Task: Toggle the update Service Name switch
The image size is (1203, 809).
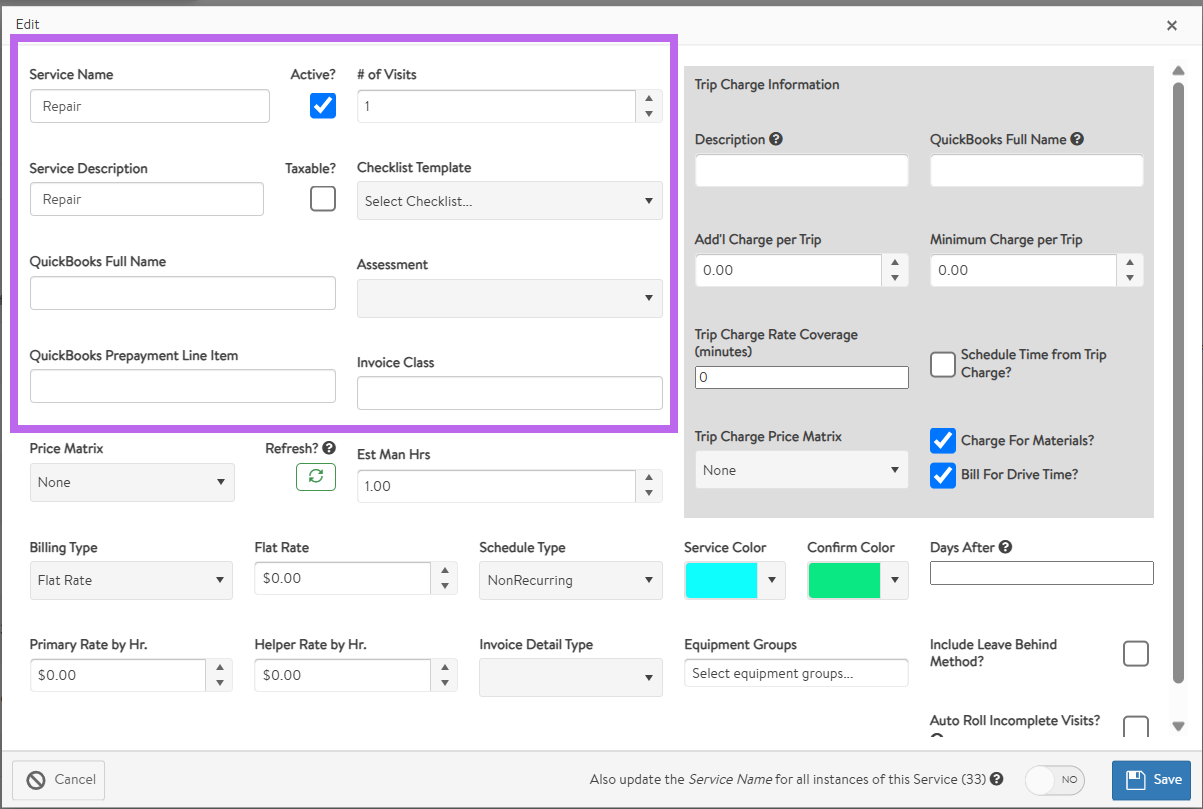Action: 1055,779
